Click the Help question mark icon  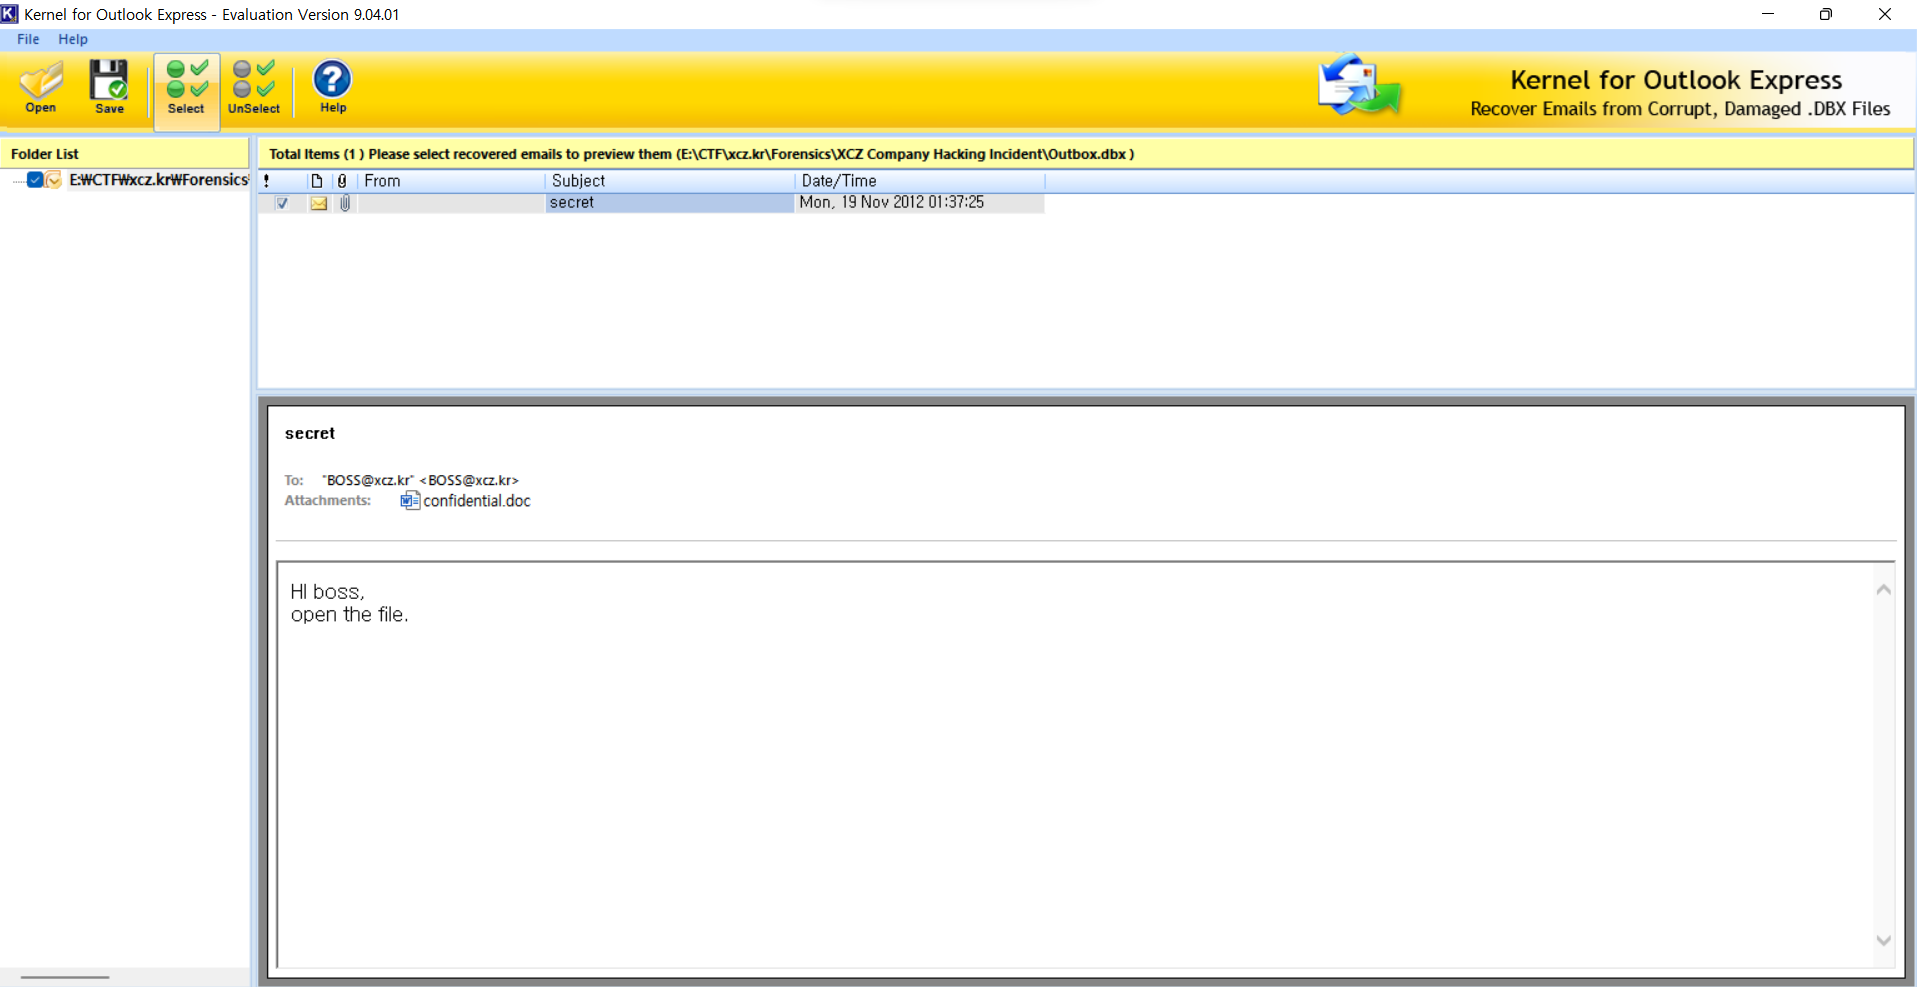tap(332, 88)
